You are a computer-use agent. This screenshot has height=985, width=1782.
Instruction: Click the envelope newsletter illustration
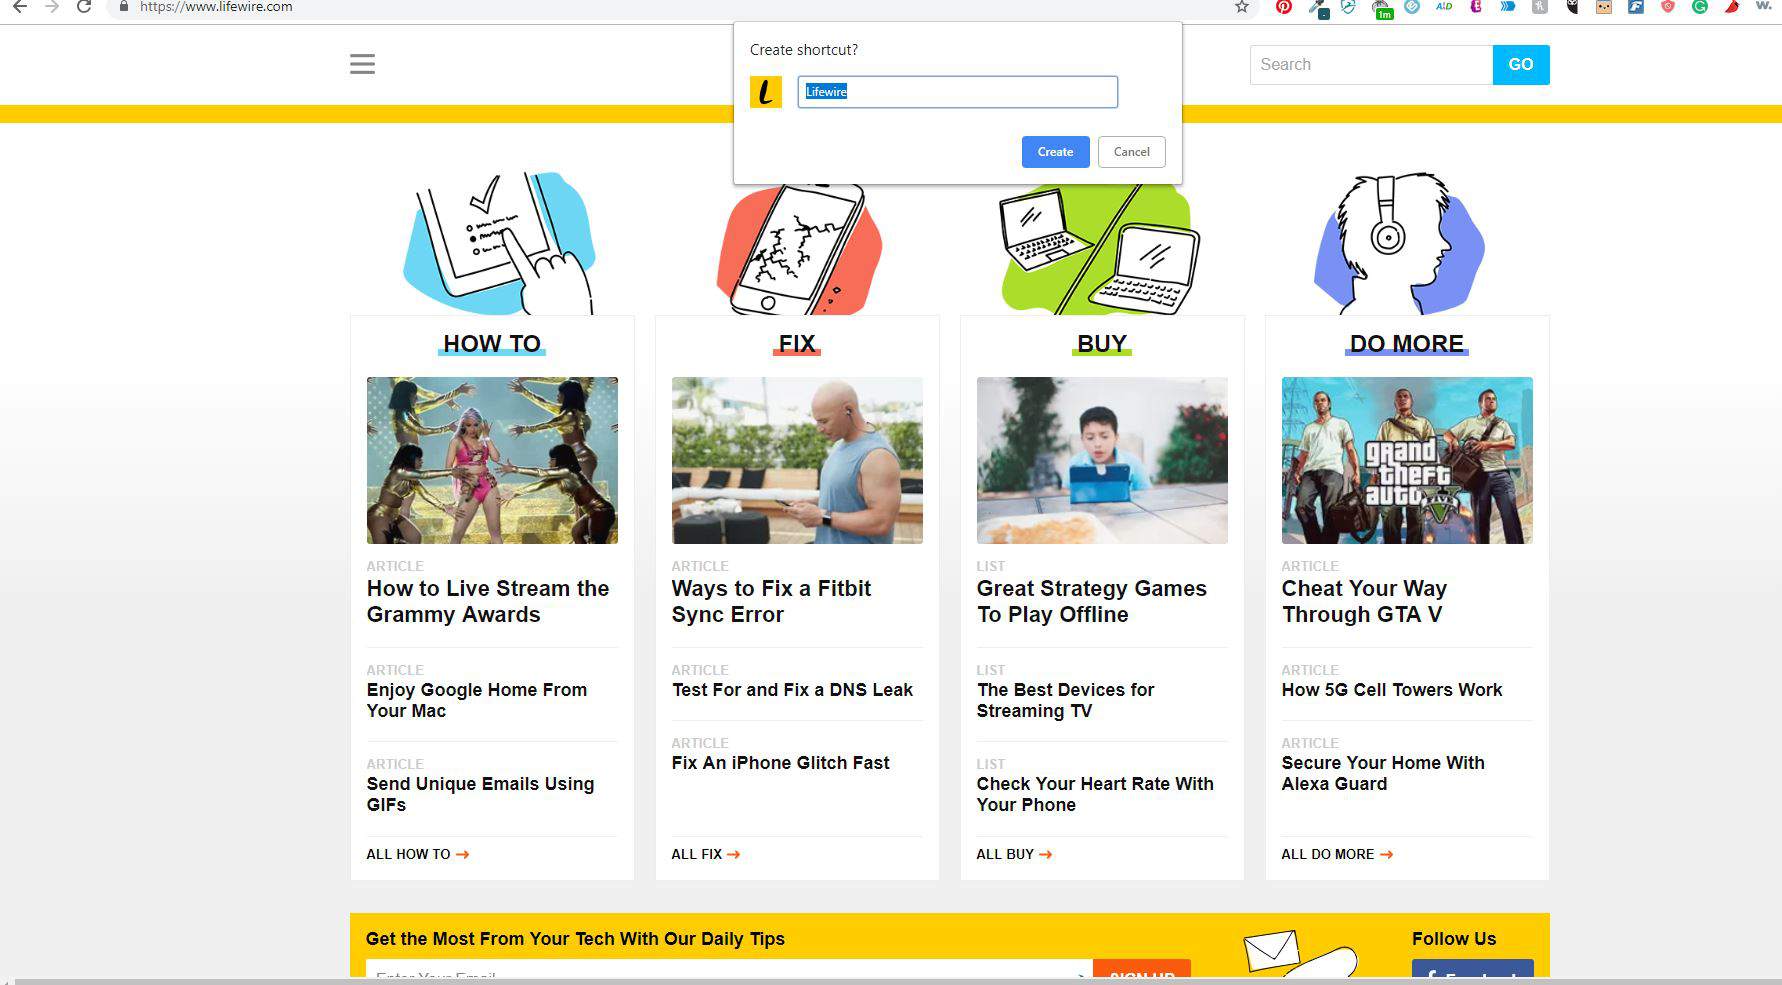(x=1299, y=953)
